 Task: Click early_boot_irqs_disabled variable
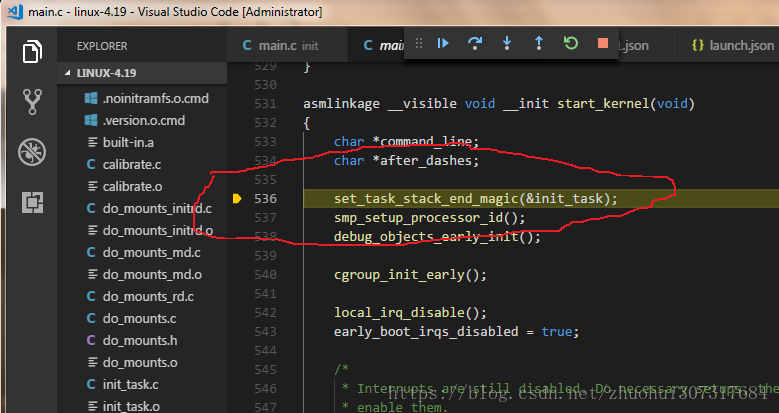pyautogui.click(x=426, y=331)
